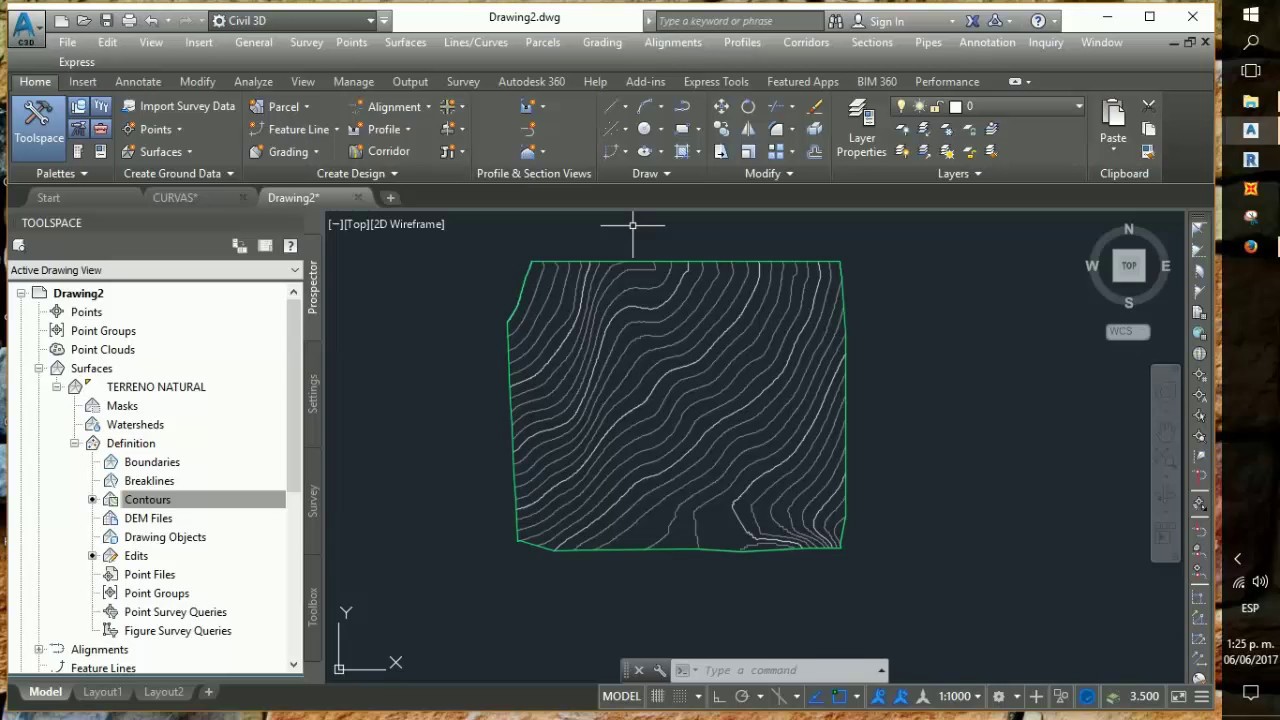Switch to the CURVAS drawing tab
This screenshot has height=720, width=1280.
175,198
